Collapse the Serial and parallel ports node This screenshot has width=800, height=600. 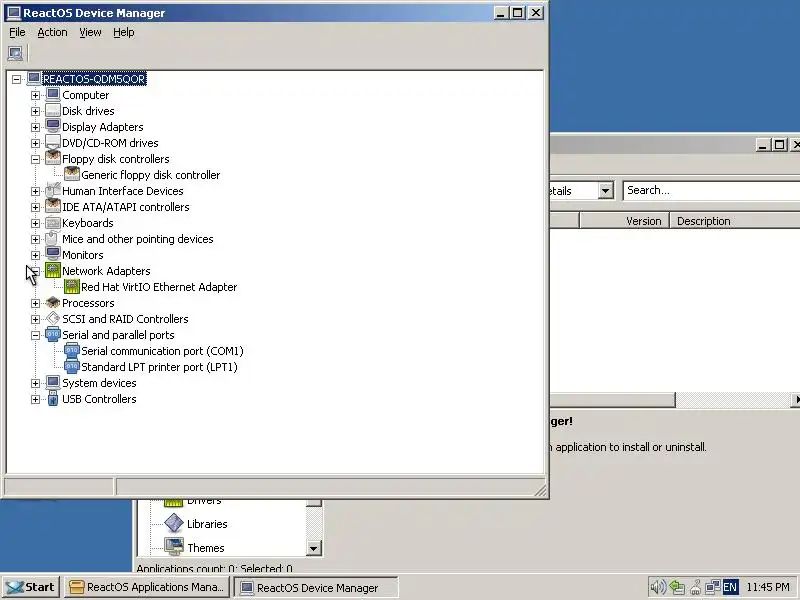click(x=35, y=335)
